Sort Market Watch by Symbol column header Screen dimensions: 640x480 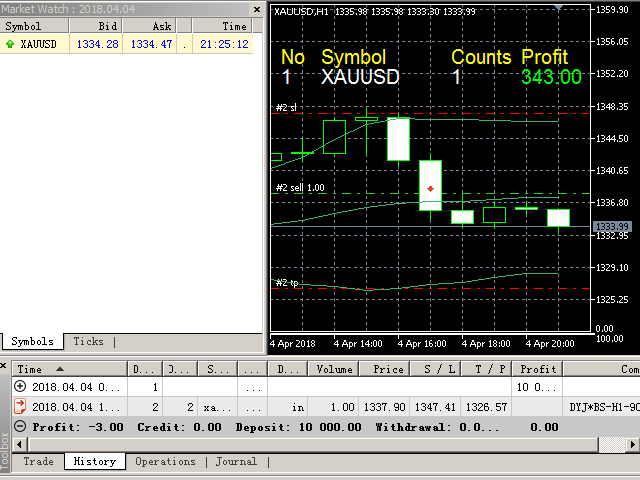(x=34, y=26)
